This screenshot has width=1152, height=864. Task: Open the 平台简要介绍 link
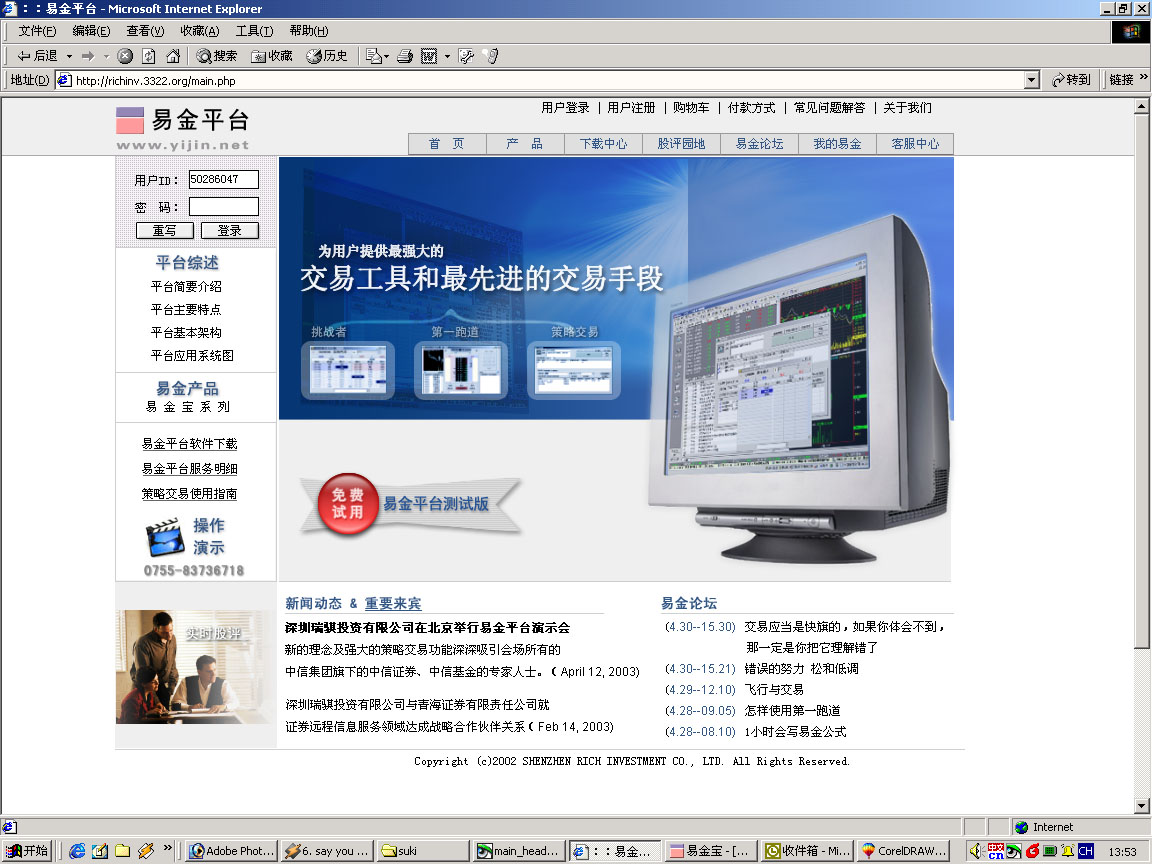[186, 287]
